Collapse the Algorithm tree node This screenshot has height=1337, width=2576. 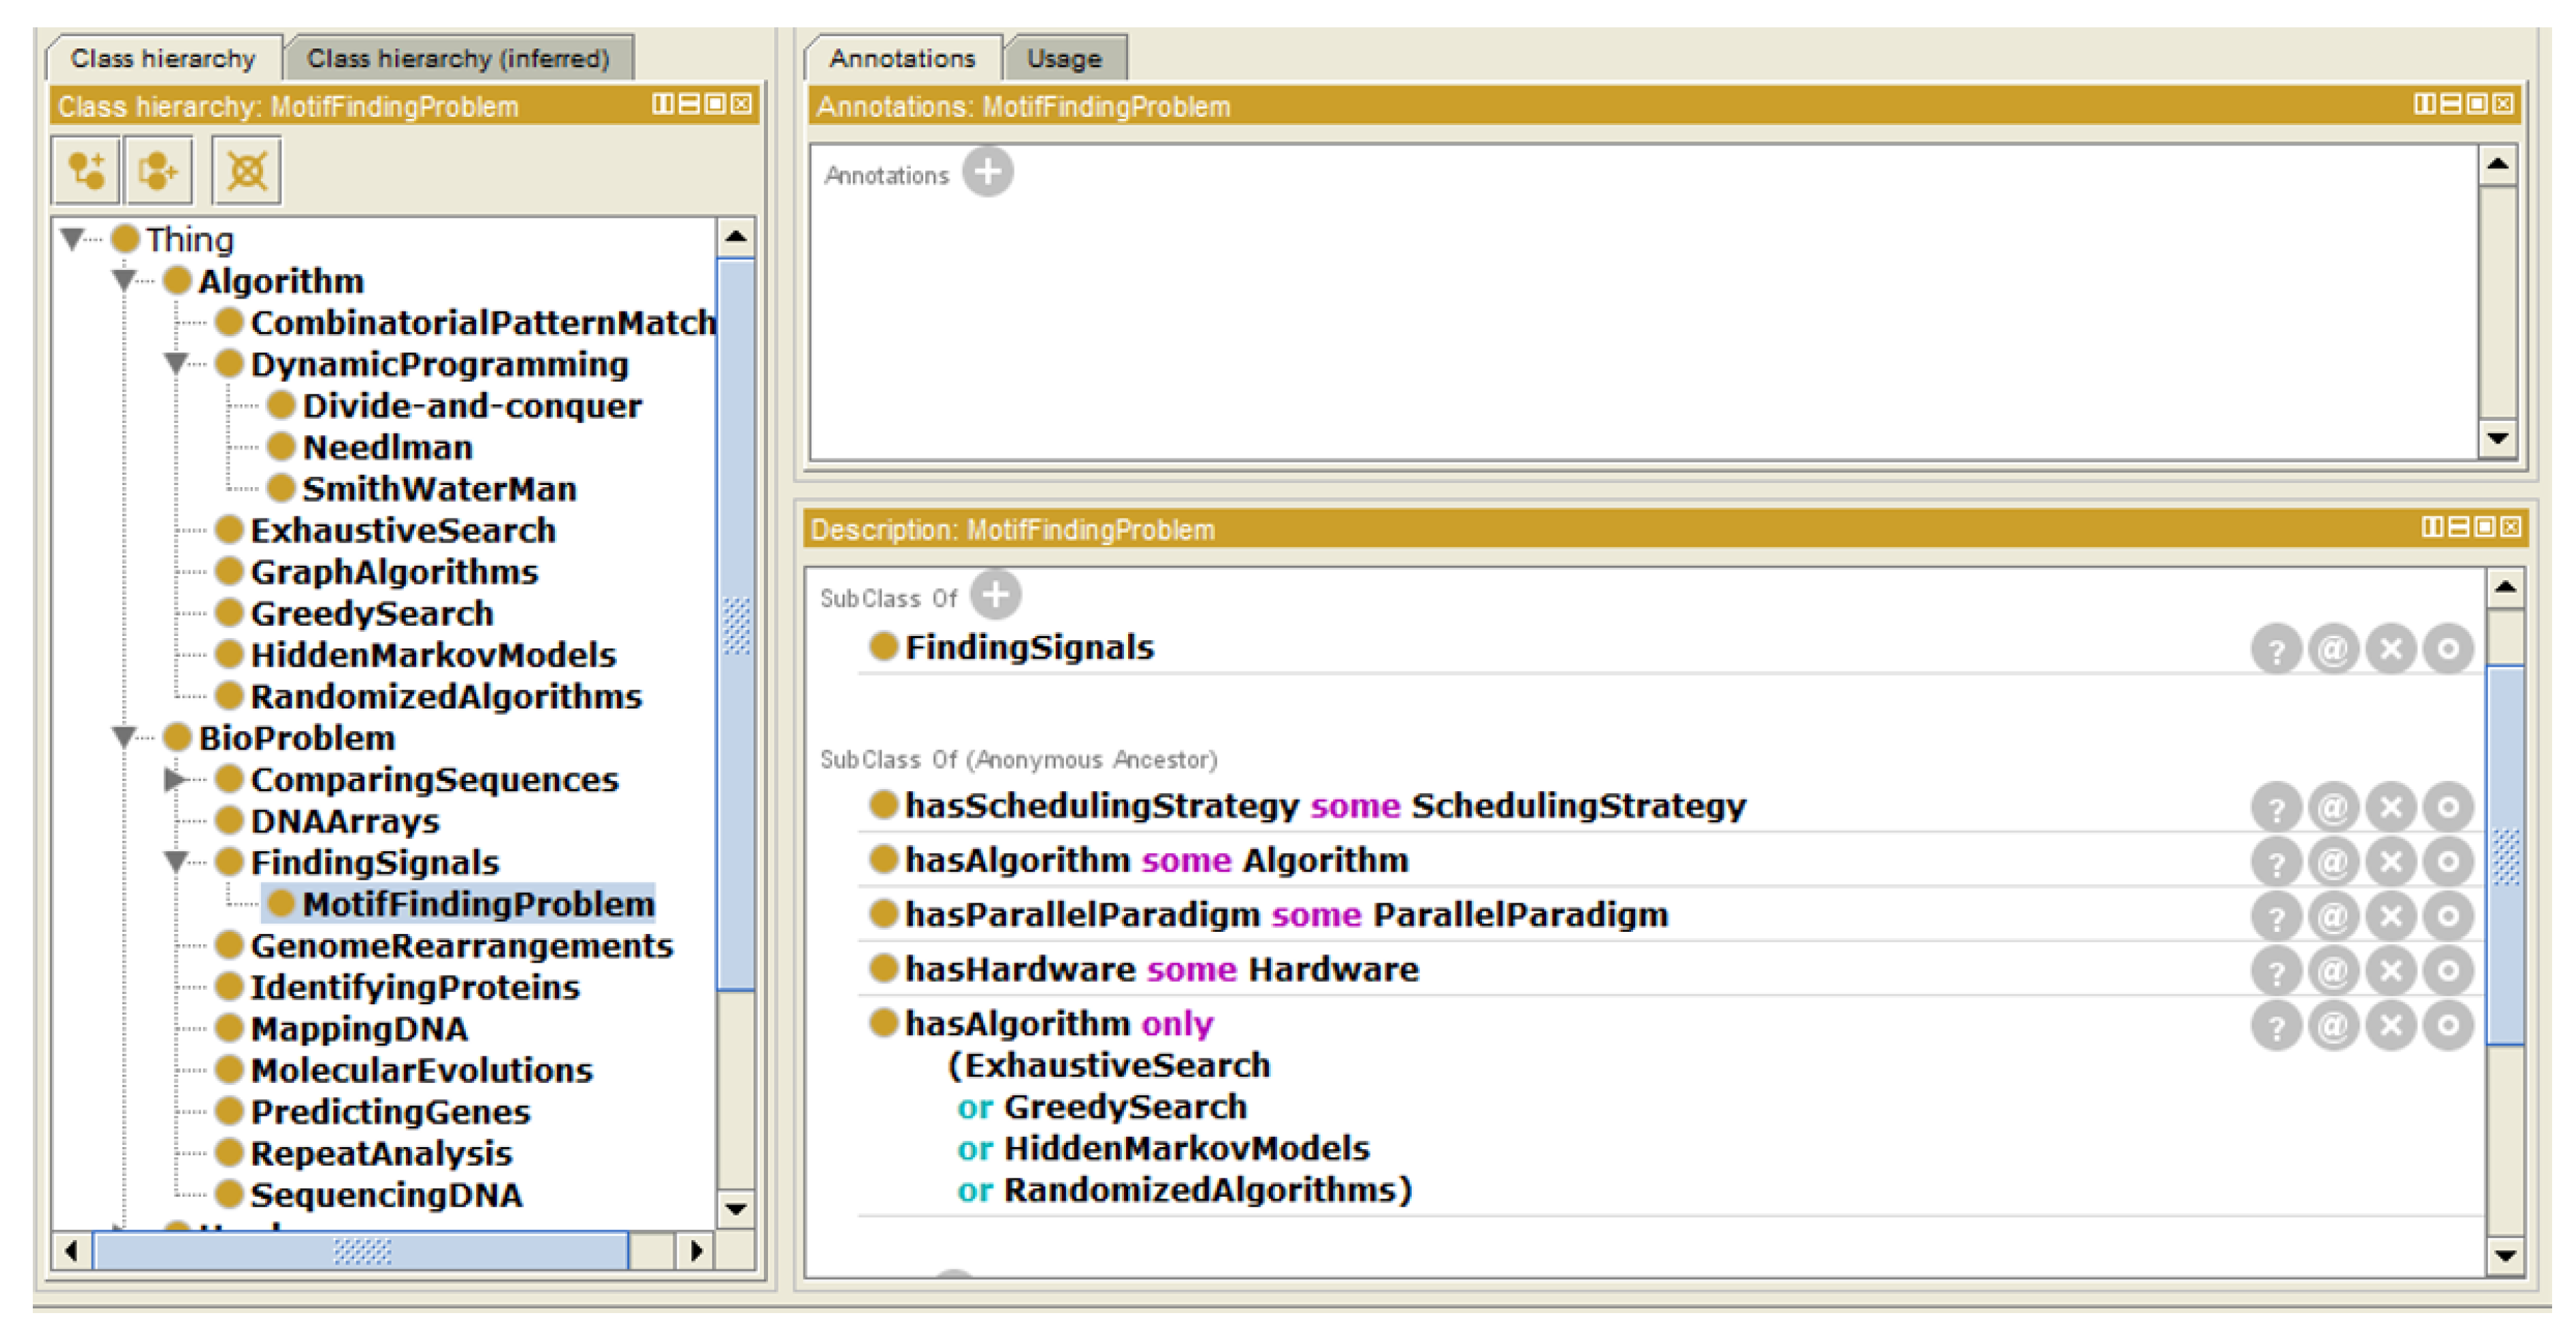coord(124,281)
